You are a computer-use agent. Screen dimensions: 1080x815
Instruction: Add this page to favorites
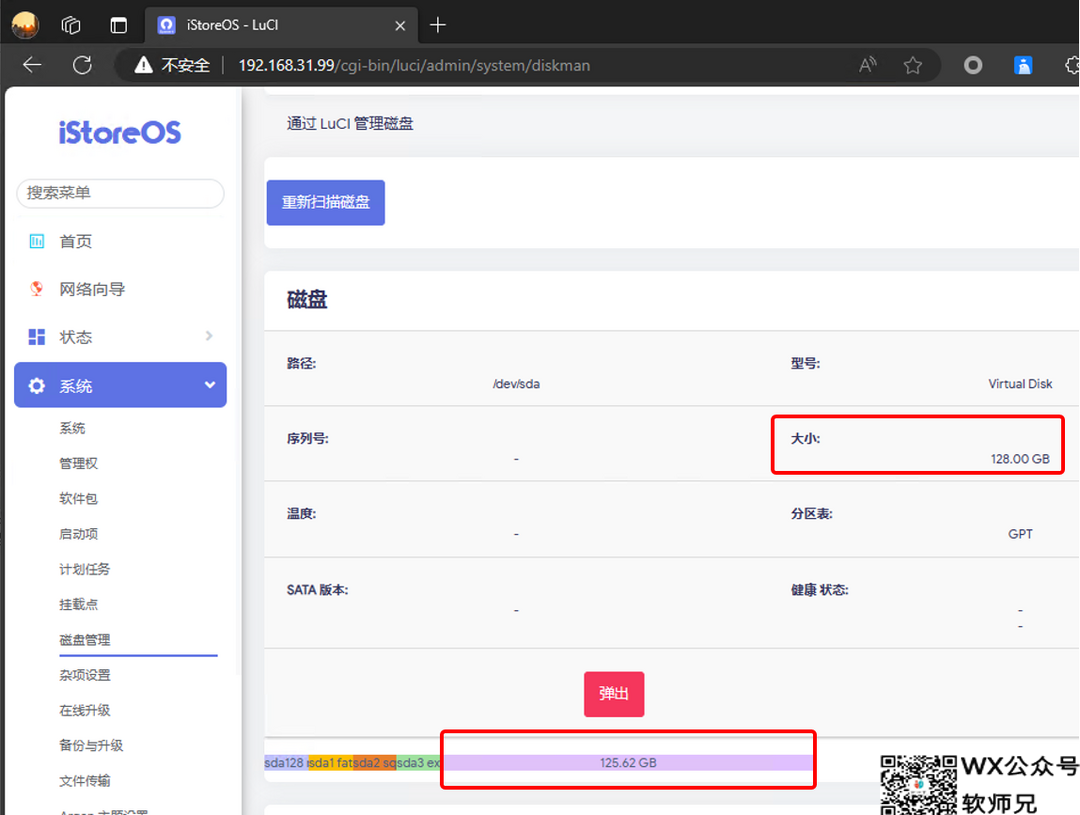tap(913, 65)
